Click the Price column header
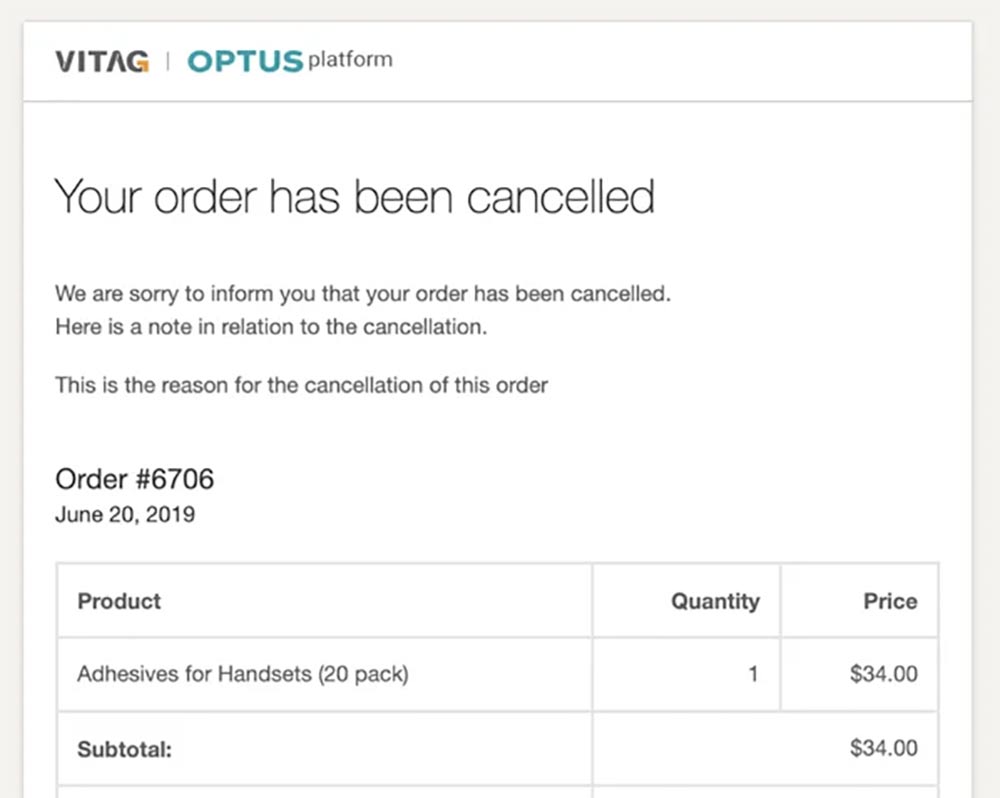The height and width of the screenshot is (798, 1000). pyautogui.click(x=890, y=601)
